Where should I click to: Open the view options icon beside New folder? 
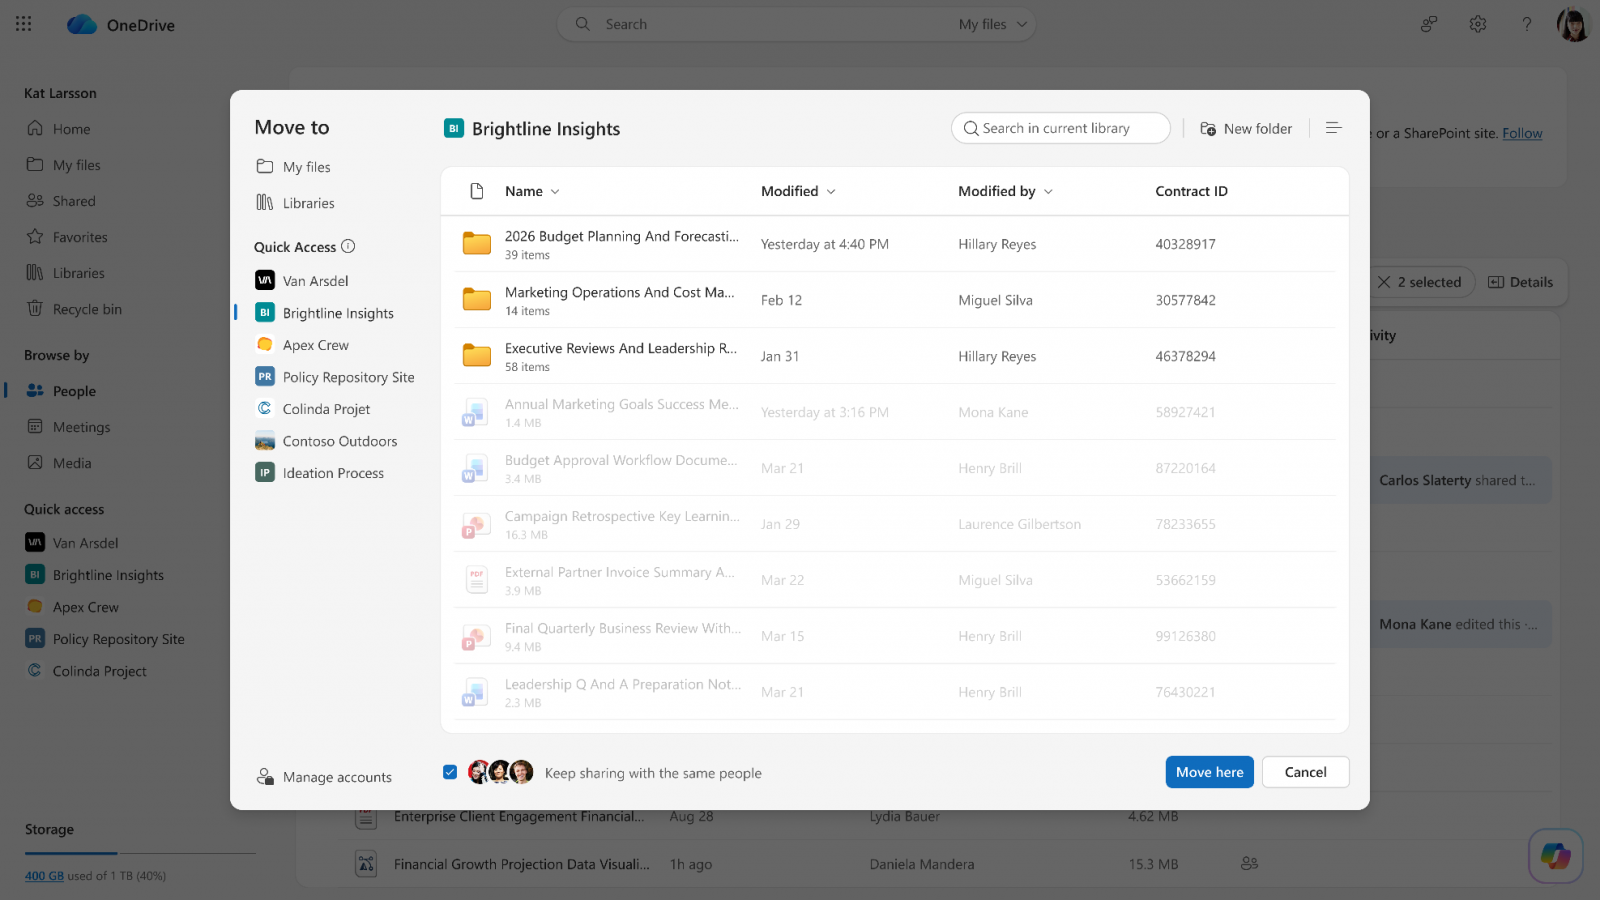1333,127
